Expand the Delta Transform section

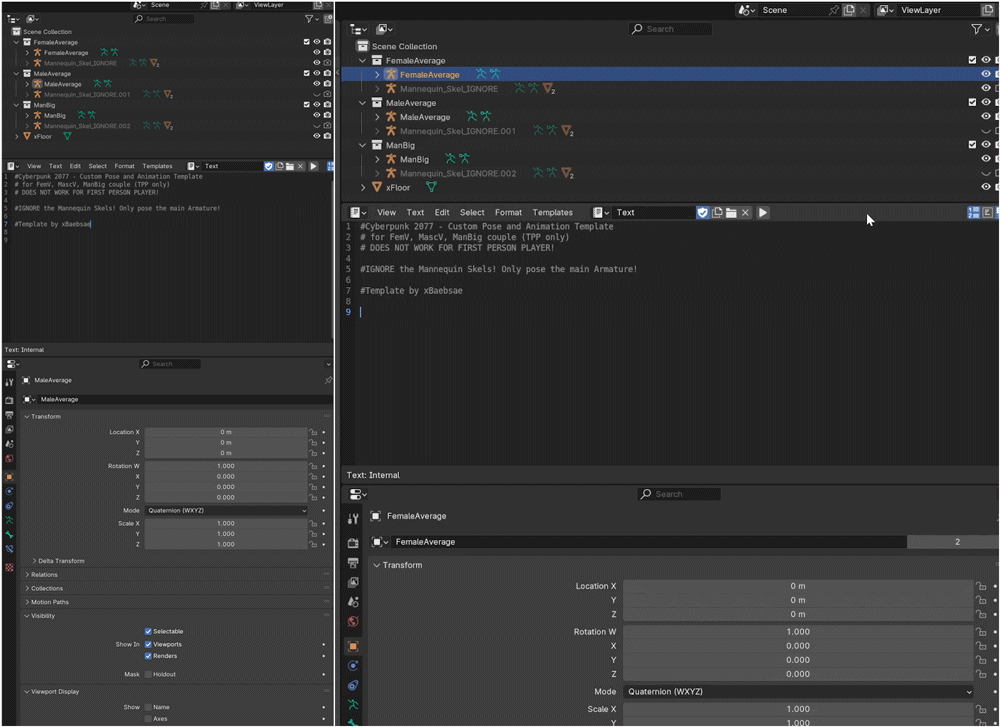coord(61,561)
